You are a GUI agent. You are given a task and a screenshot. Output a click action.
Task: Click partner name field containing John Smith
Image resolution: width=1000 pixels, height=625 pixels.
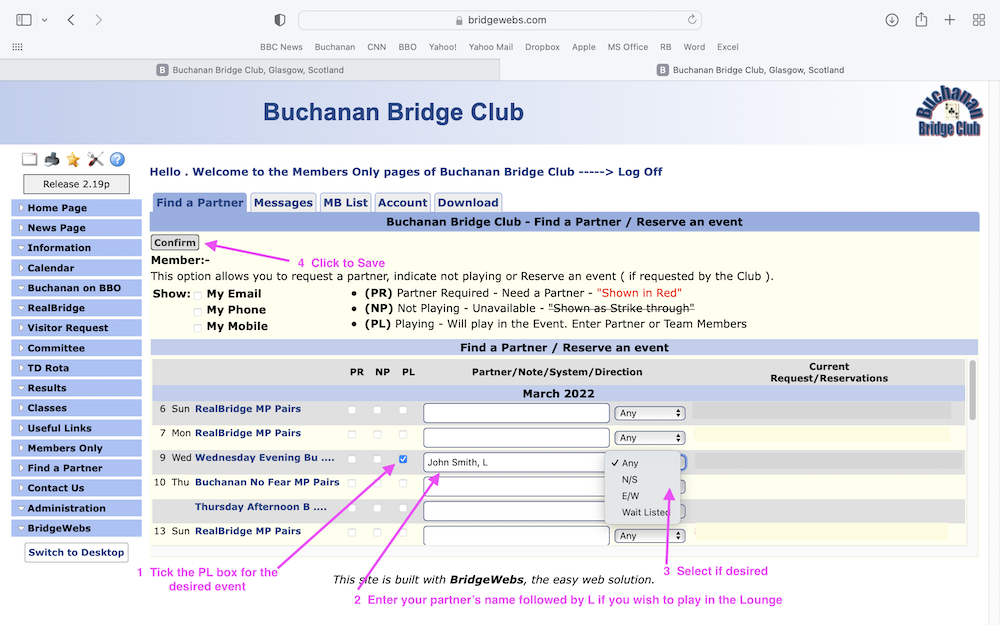click(514, 463)
